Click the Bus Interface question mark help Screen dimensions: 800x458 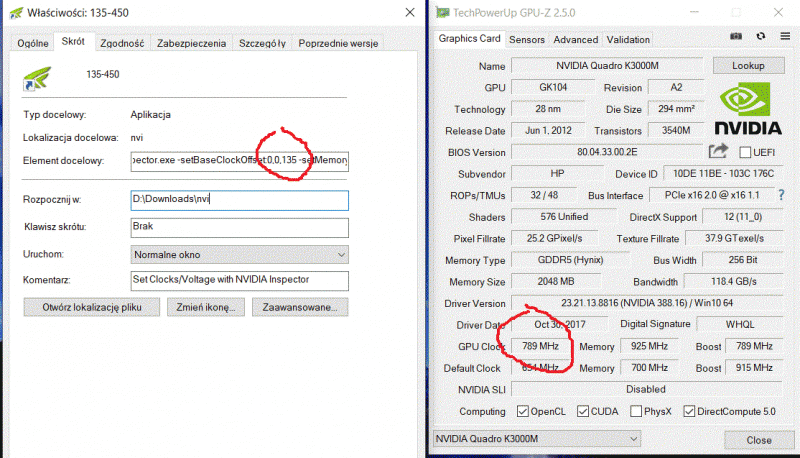781,195
